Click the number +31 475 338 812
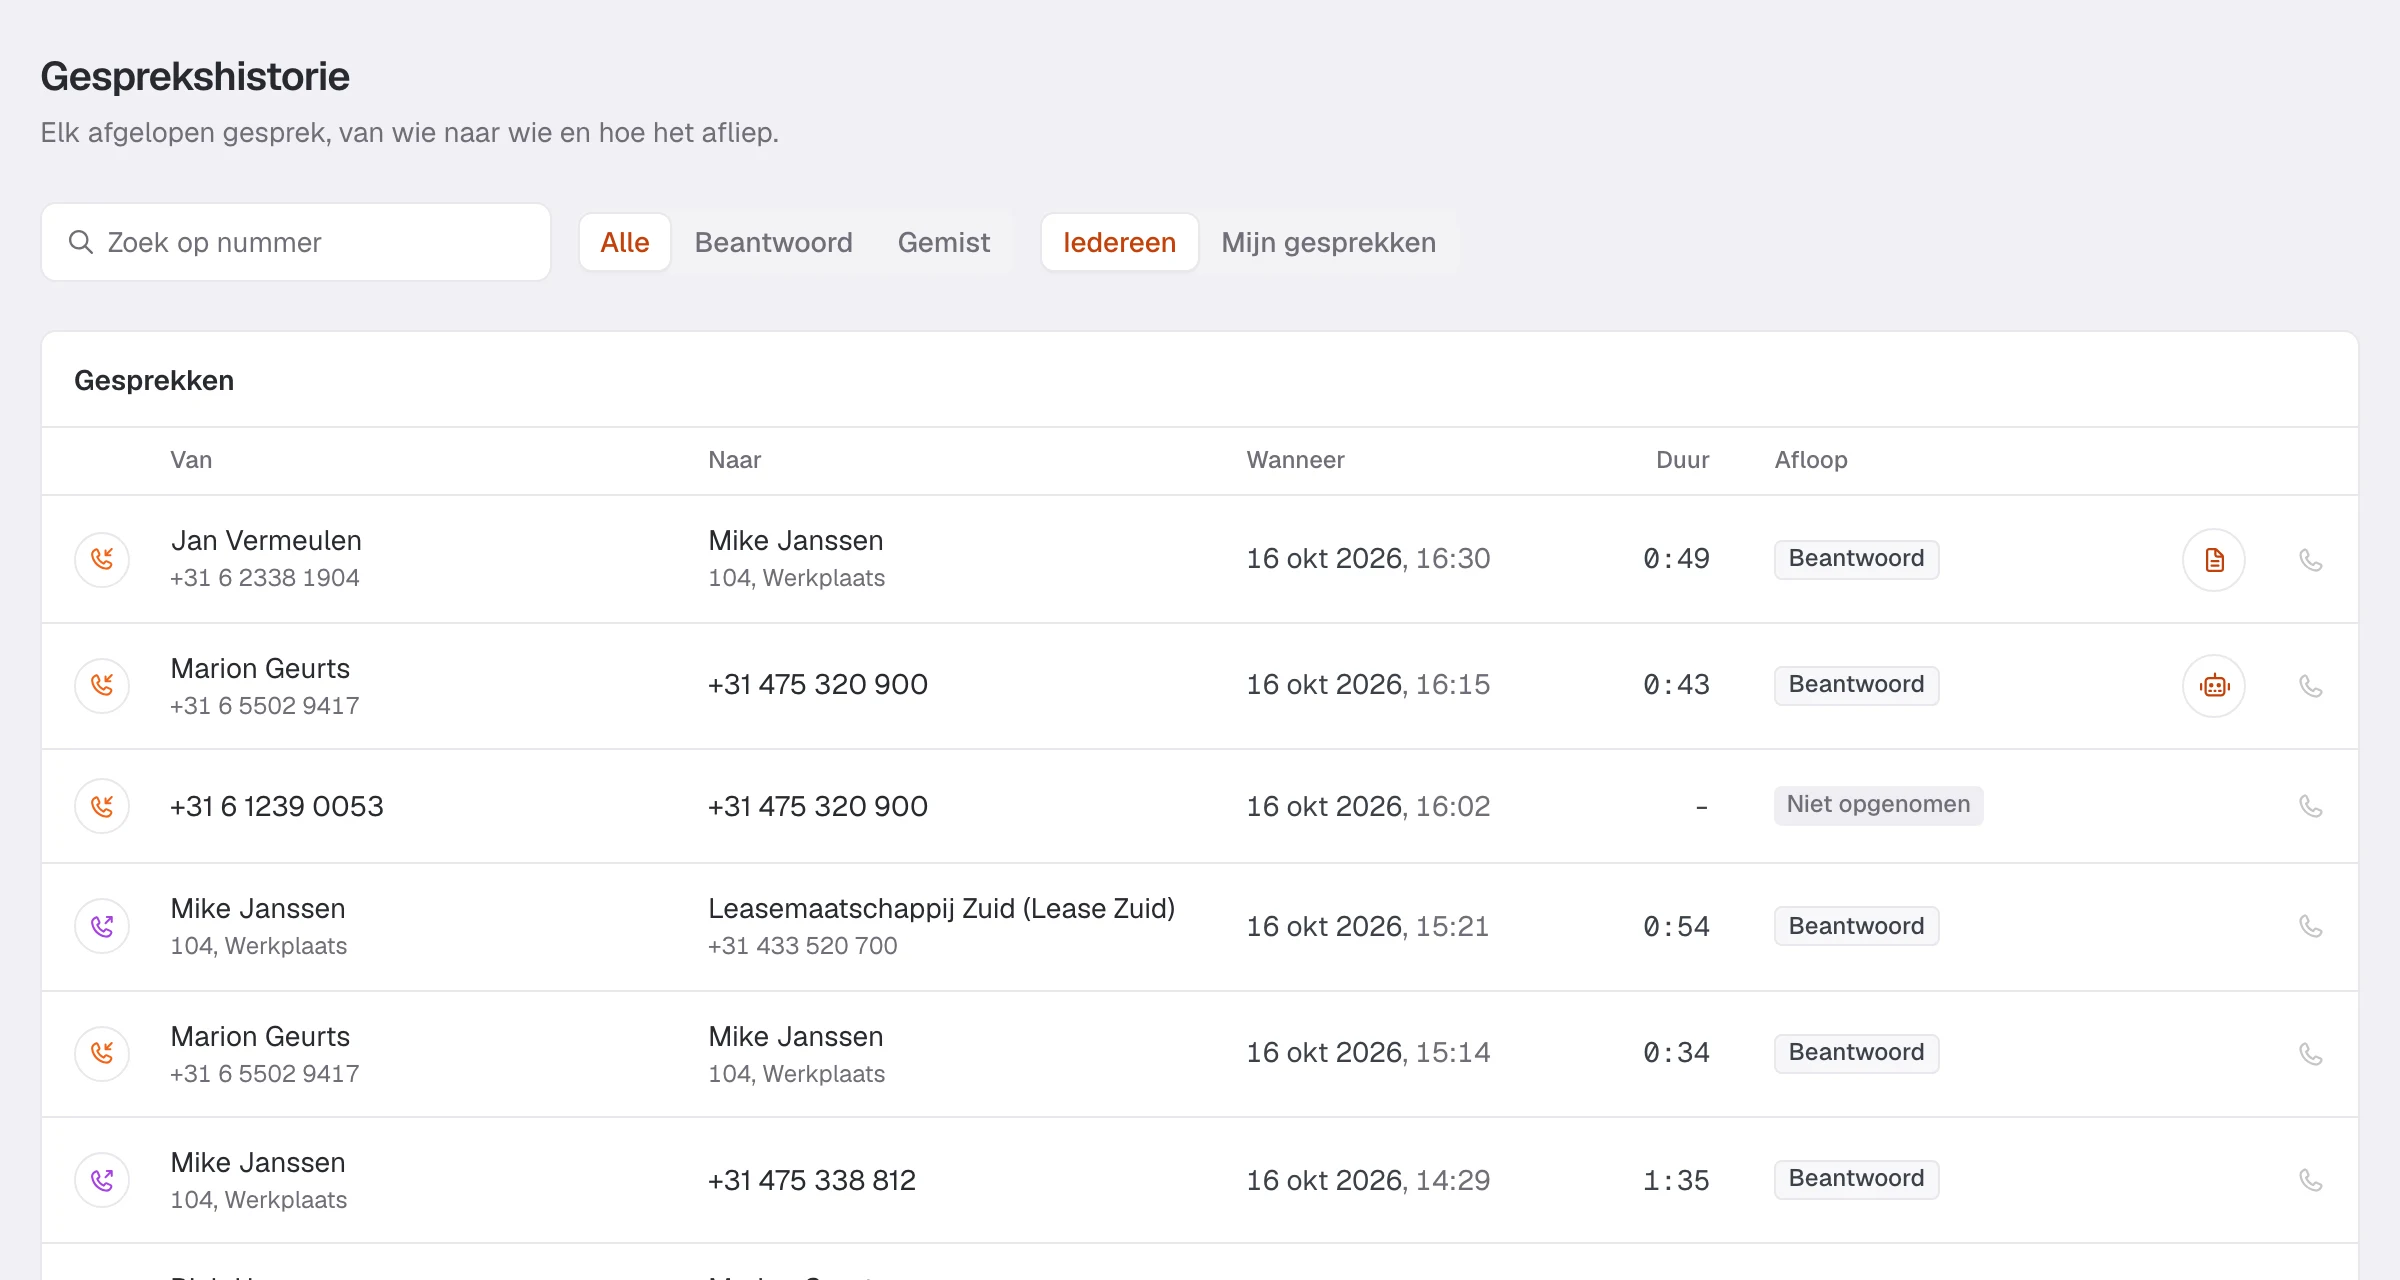 (812, 1180)
